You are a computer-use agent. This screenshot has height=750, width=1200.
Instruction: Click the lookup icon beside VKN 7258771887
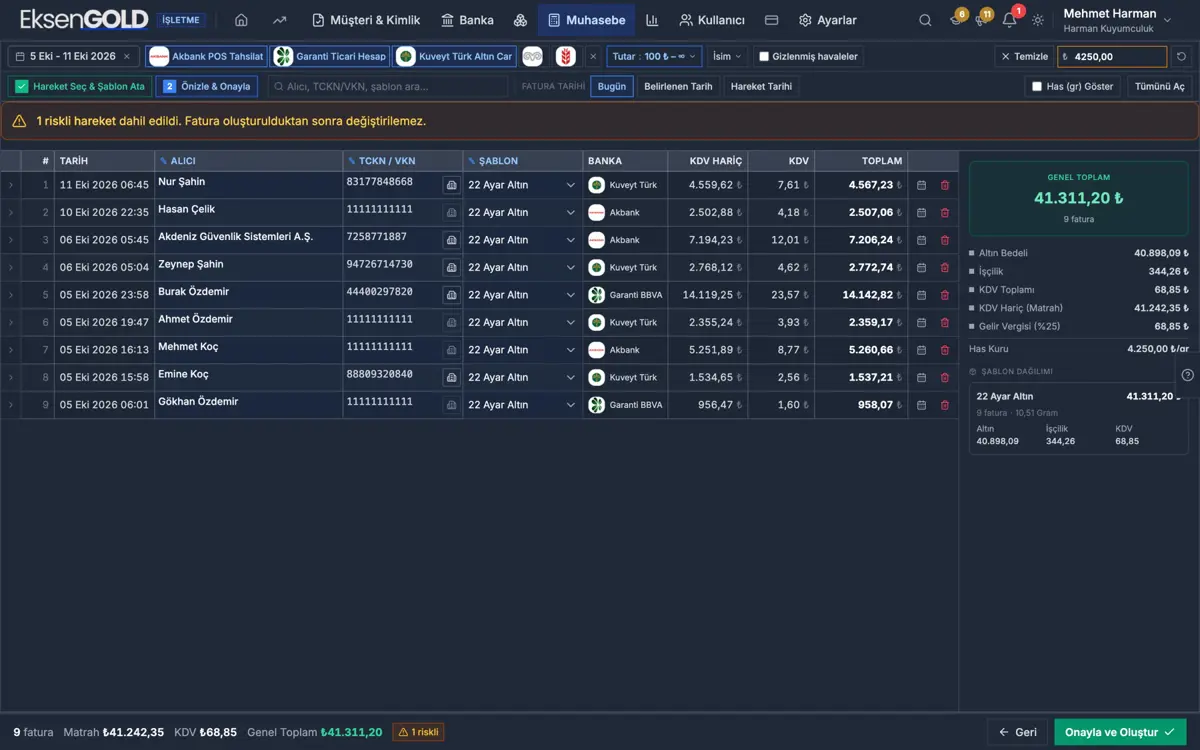[x=451, y=240]
